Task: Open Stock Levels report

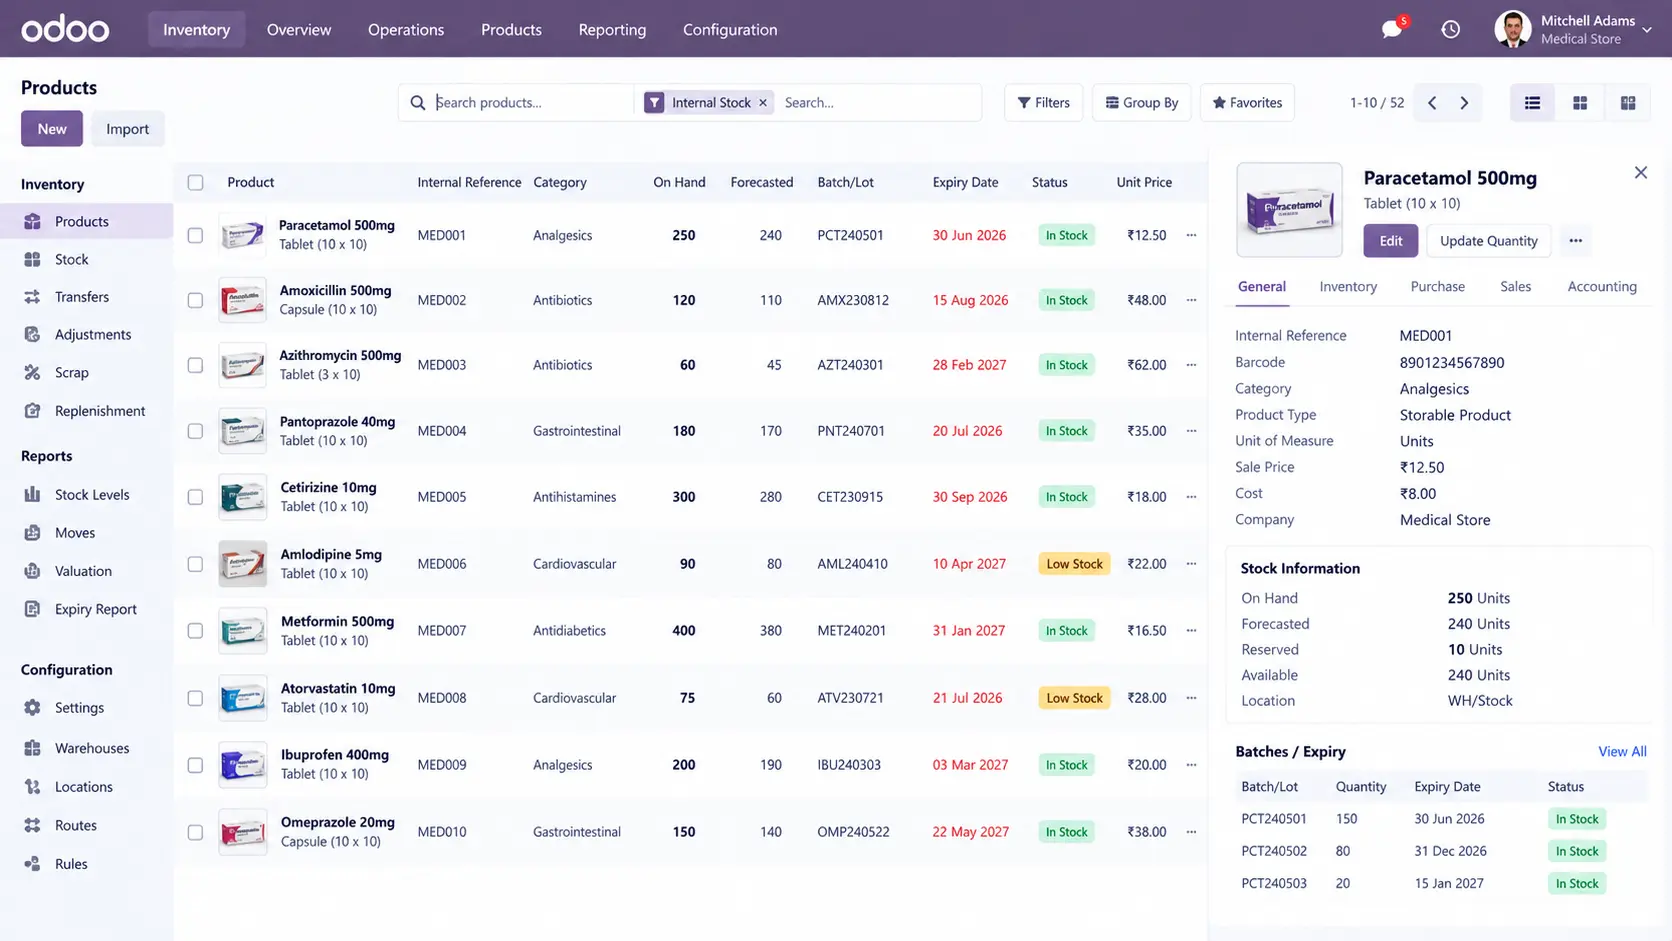Action: click(86, 494)
